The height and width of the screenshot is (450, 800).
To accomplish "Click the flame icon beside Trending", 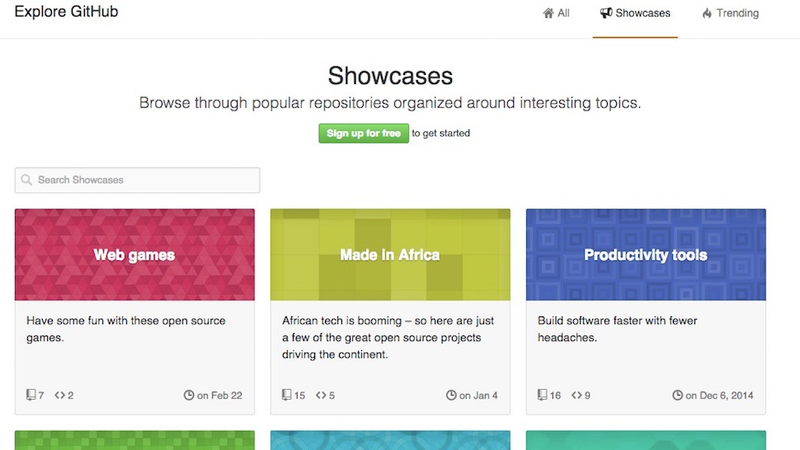I will pos(707,13).
